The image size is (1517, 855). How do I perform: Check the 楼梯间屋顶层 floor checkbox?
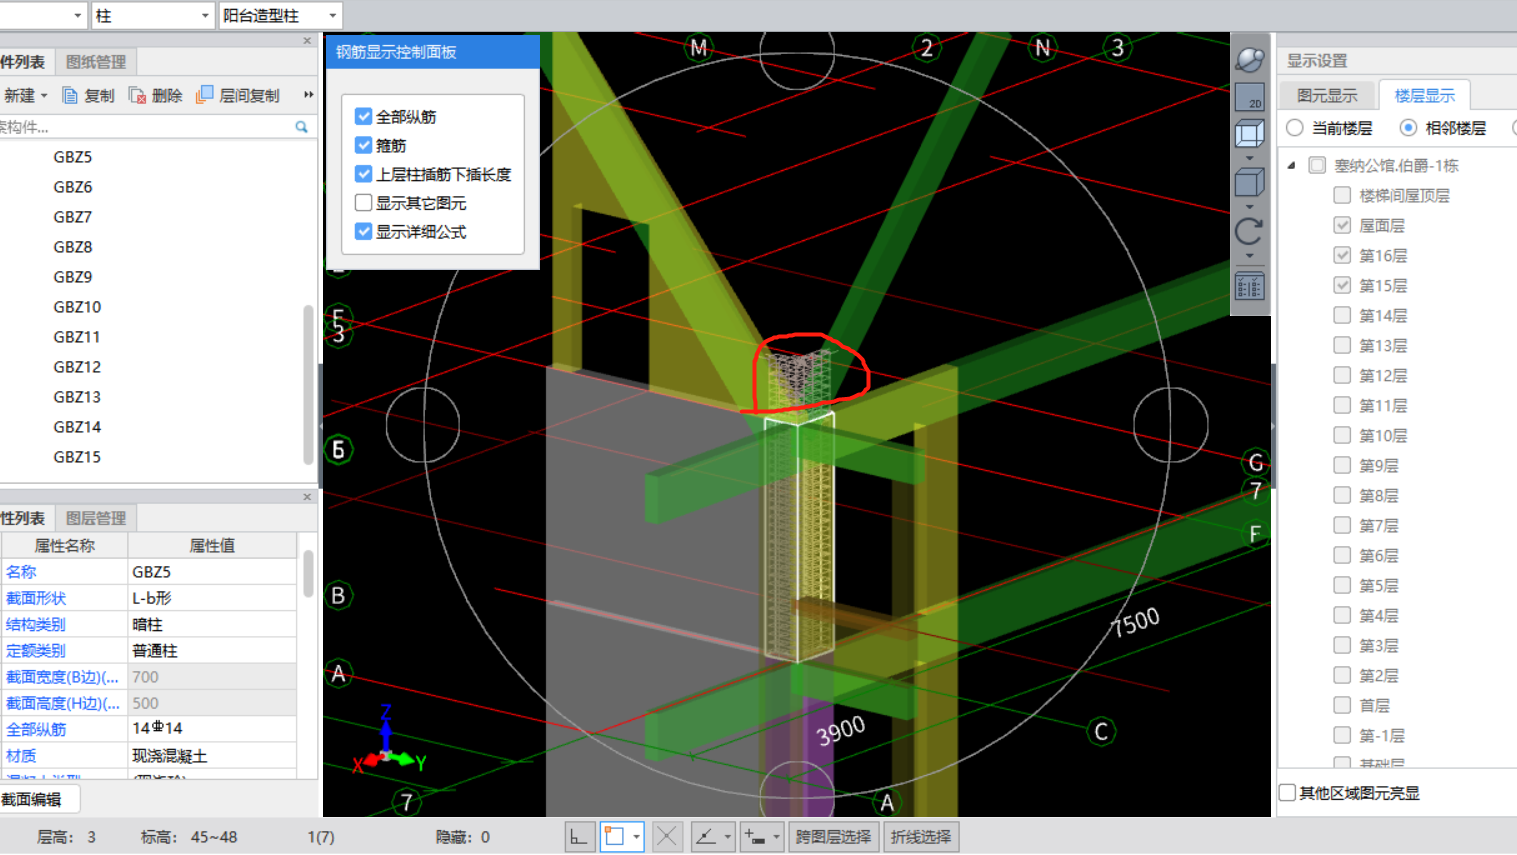click(x=1343, y=195)
